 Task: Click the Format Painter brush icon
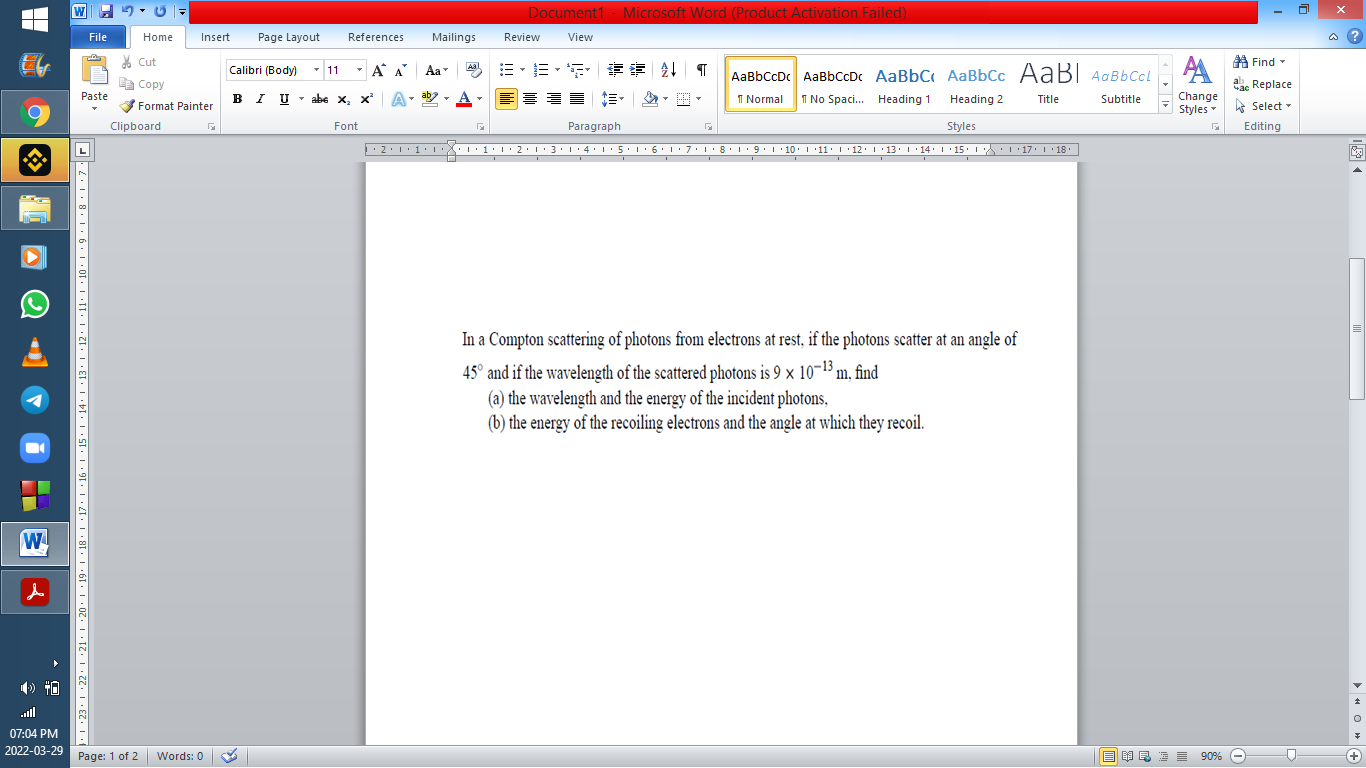127,106
